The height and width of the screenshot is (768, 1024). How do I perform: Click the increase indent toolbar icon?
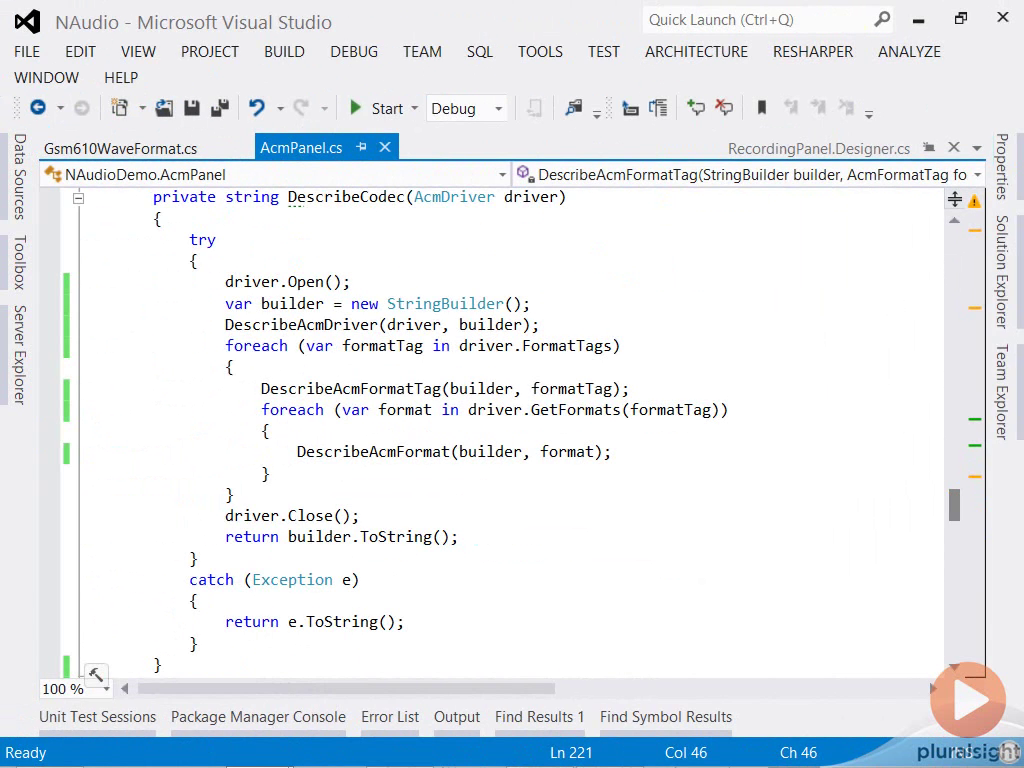click(658, 108)
